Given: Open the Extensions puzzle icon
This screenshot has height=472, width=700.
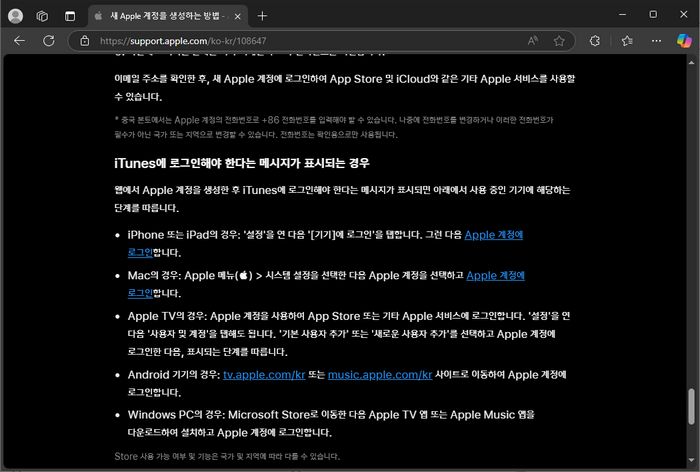Looking at the screenshot, I should pyautogui.click(x=595, y=41).
